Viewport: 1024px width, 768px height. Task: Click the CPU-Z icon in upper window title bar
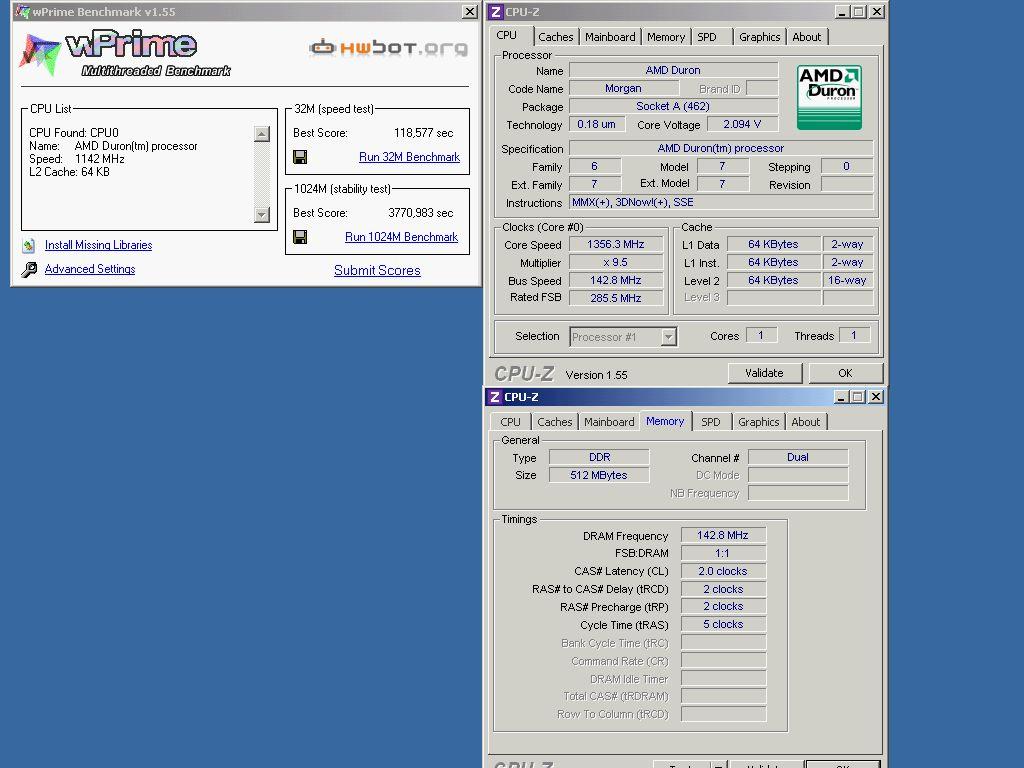click(496, 12)
